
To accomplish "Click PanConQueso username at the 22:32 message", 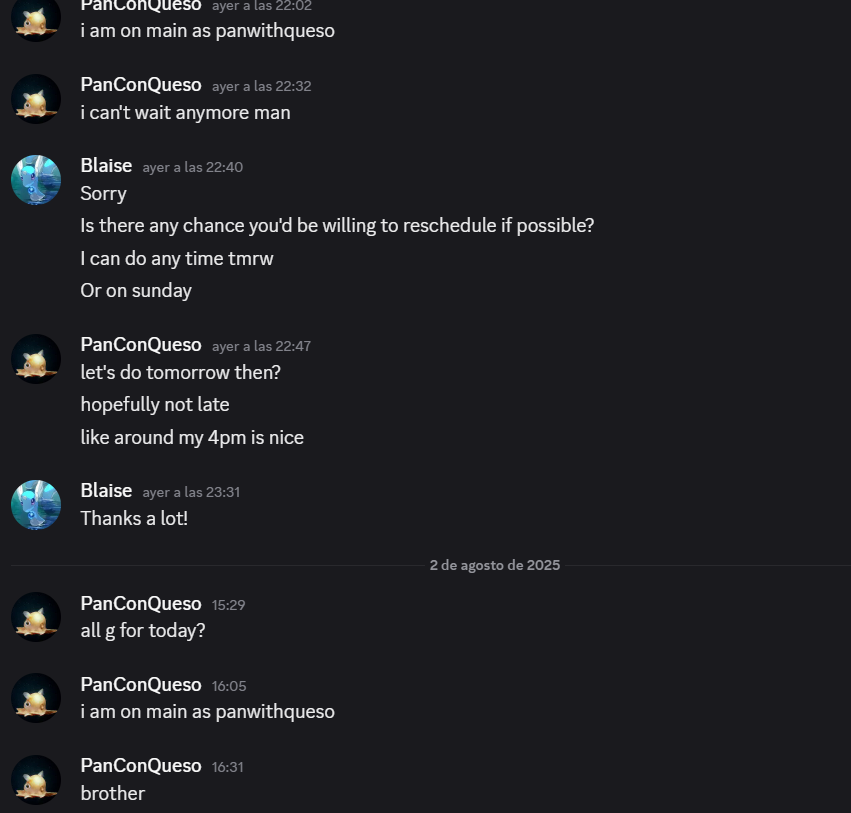I will click(x=141, y=85).
